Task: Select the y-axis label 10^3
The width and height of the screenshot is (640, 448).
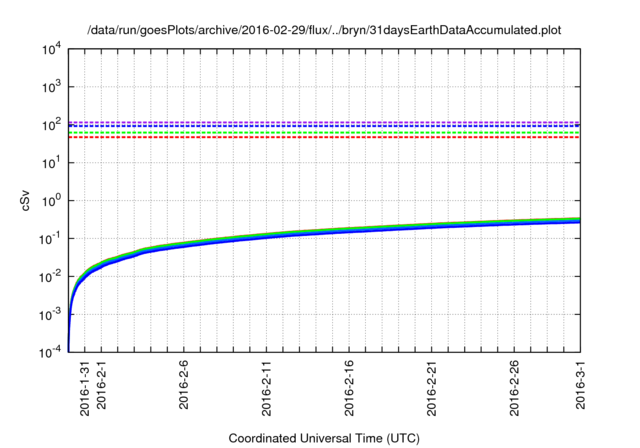Action: (x=51, y=87)
